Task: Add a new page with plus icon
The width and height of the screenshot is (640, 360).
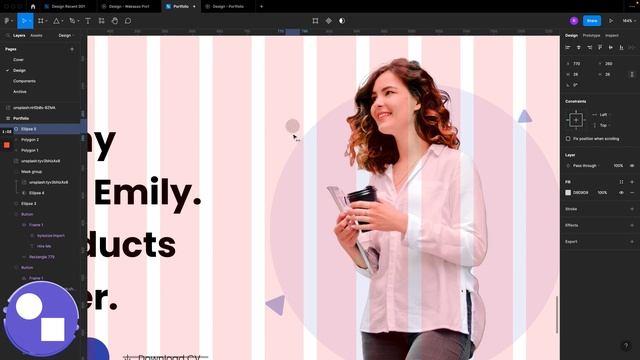Action: (72, 49)
